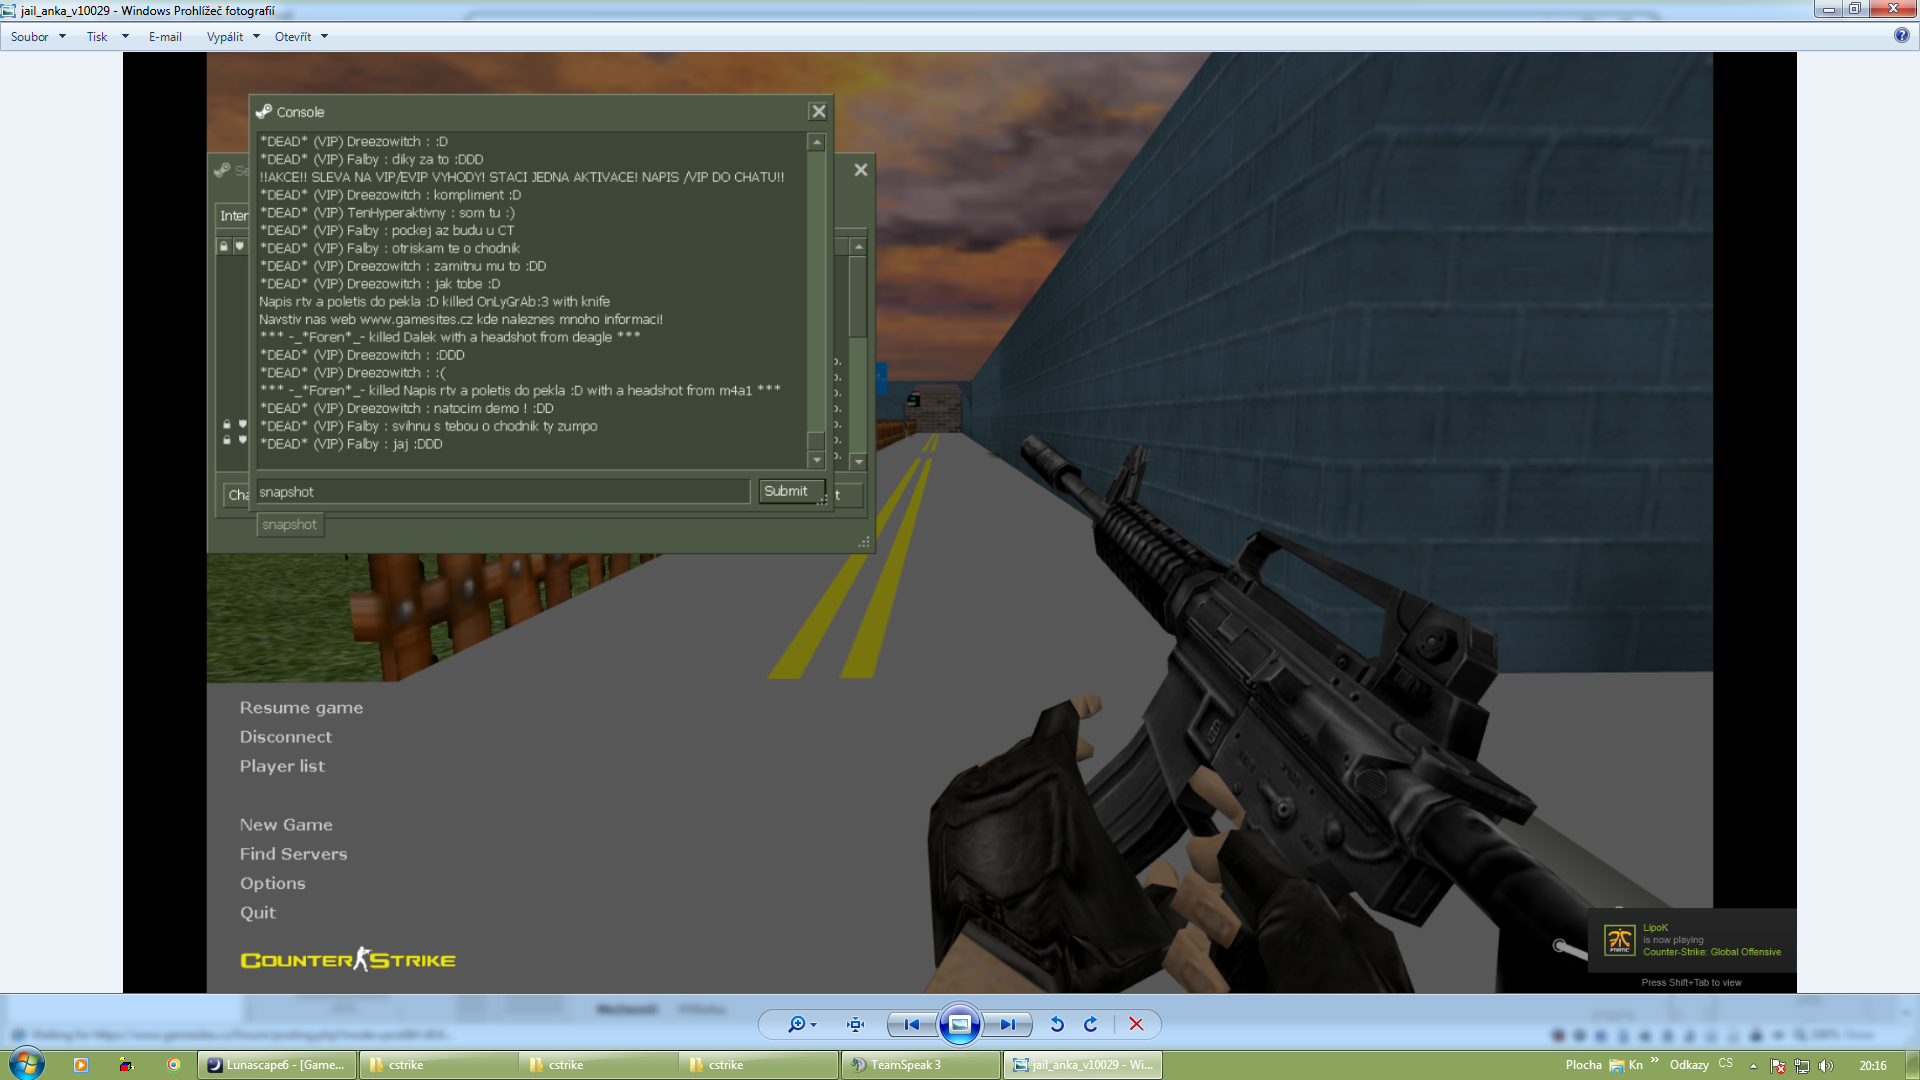Expand the taskbar toolbar chevron
1920x1080 pixels.
(x=1655, y=1062)
